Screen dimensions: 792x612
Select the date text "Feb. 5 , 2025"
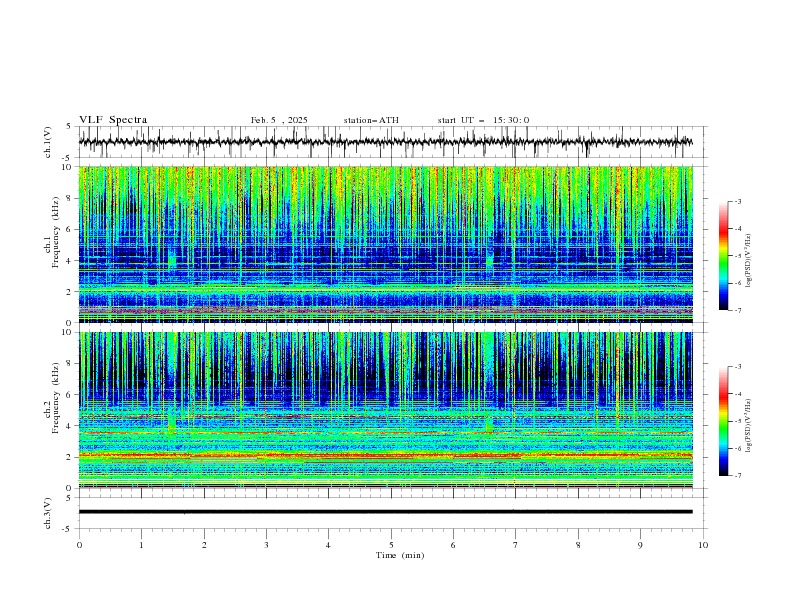pos(279,120)
